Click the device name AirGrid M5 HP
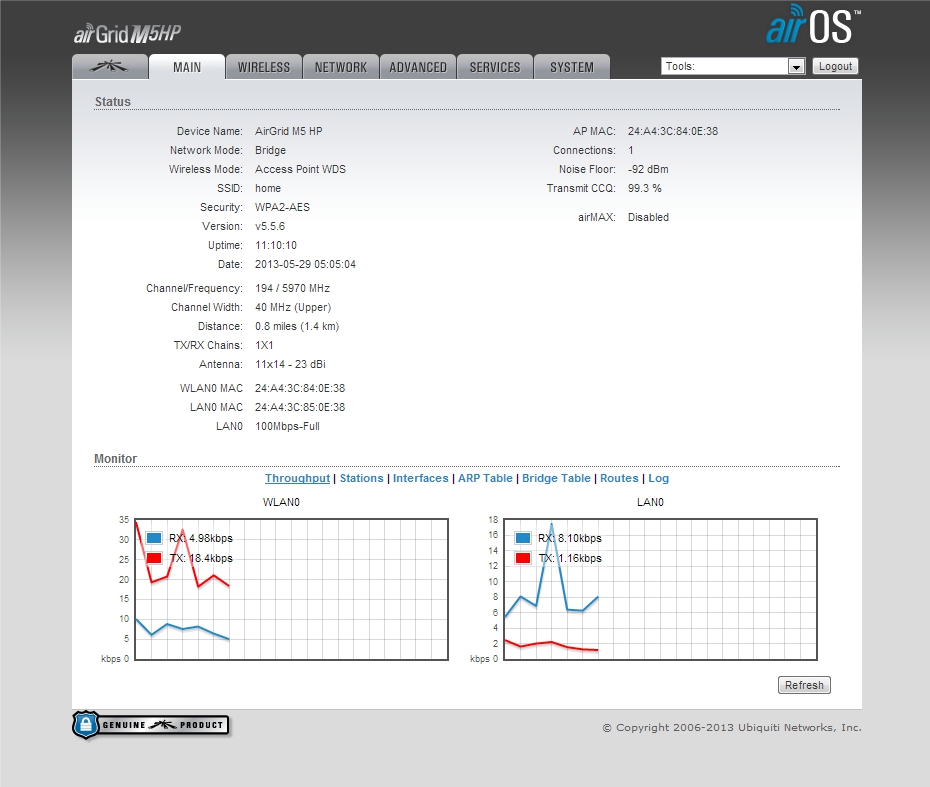Image resolution: width=930 pixels, height=787 pixels. pyautogui.click(x=289, y=131)
